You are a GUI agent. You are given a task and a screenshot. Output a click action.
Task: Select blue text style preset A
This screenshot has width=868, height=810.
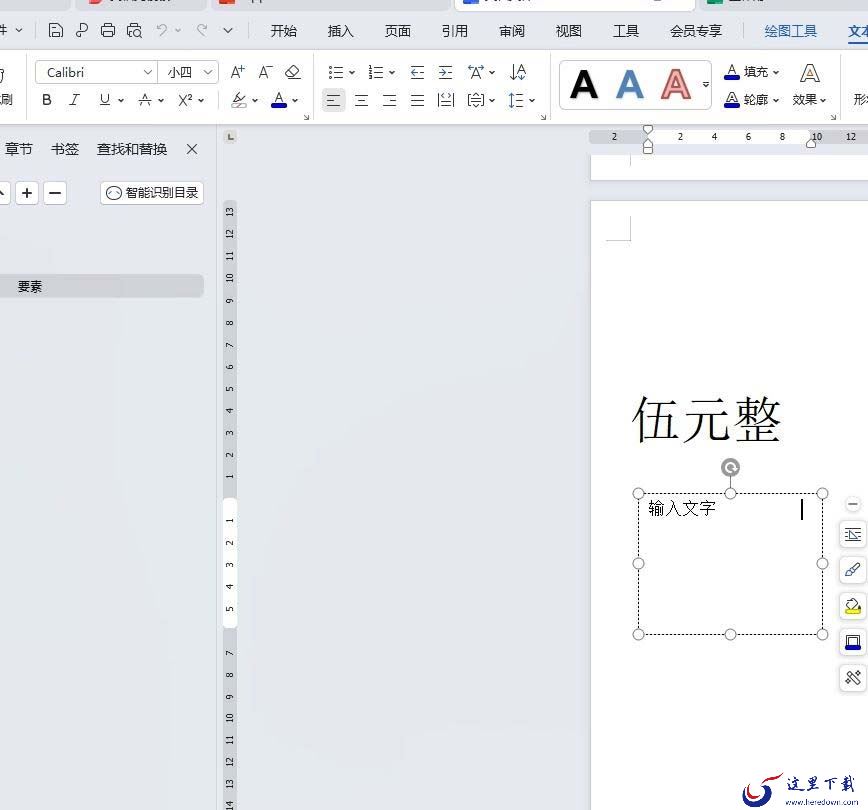(630, 85)
